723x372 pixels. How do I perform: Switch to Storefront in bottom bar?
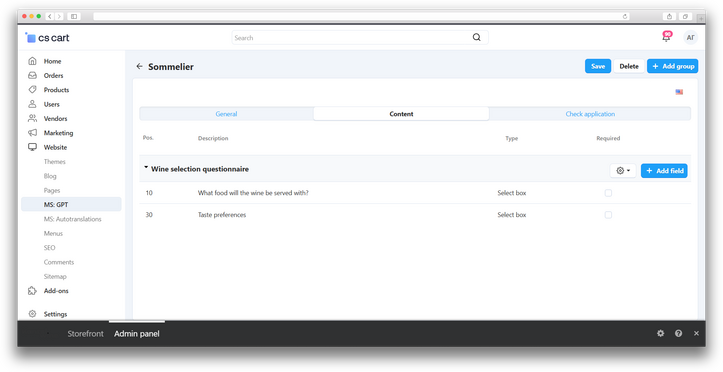[x=85, y=334]
